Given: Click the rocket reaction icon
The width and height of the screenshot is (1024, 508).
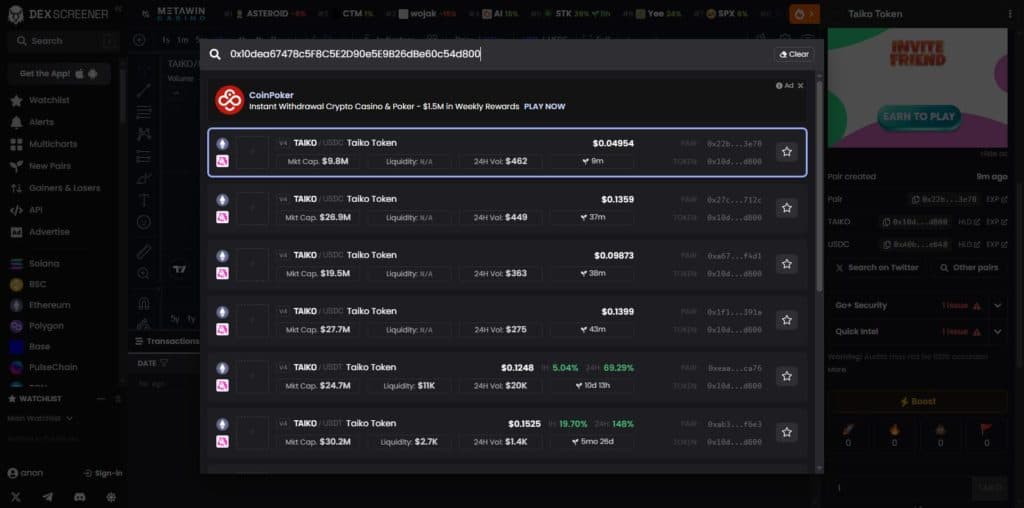Looking at the screenshot, I should [848, 435].
